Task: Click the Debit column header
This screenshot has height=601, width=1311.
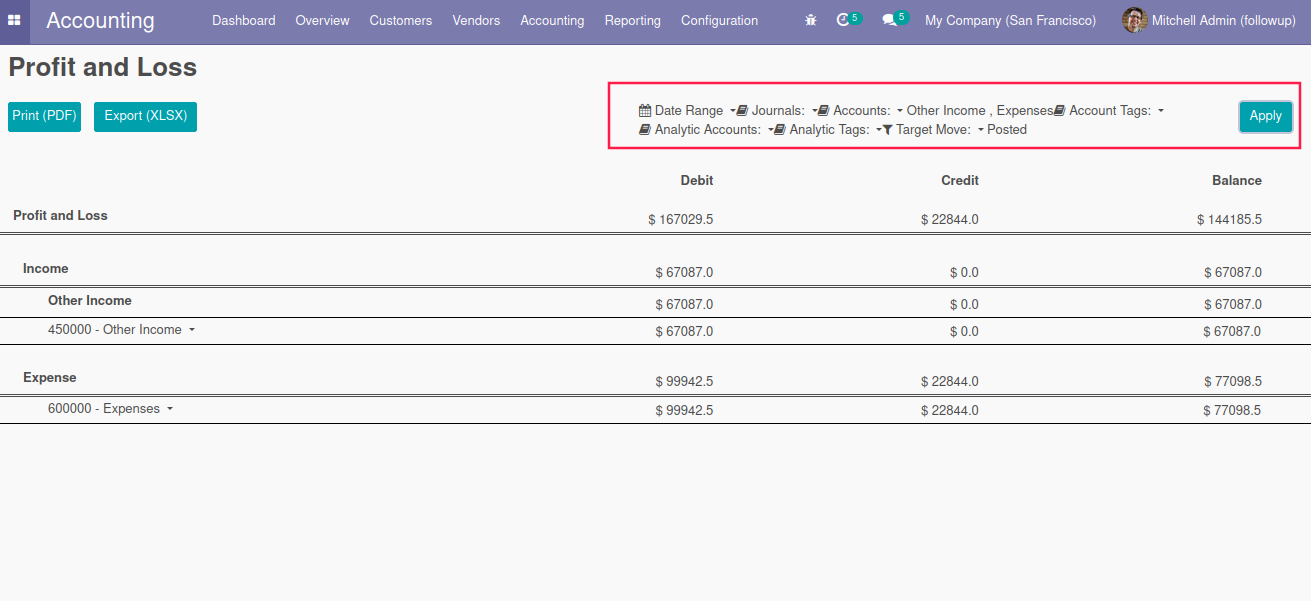Action: tap(697, 180)
